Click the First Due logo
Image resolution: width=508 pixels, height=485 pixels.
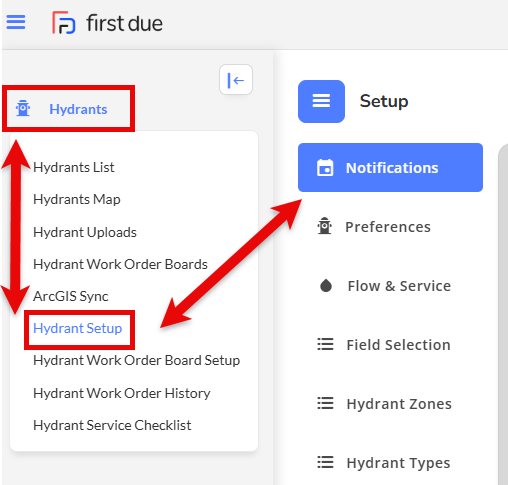(x=107, y=23)
